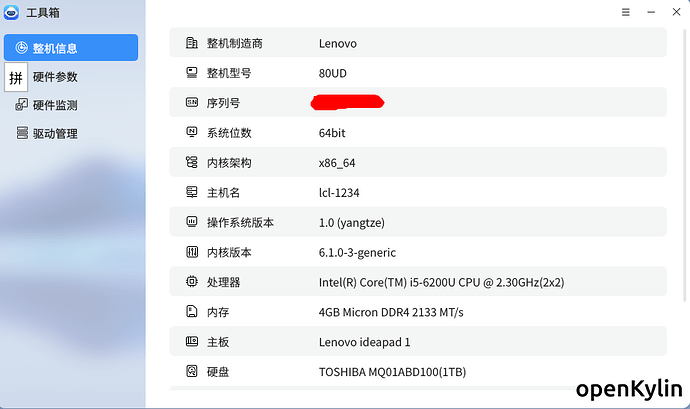
Task: Switch to 硬件参数 sidebar tab
Action: [55, 77]
